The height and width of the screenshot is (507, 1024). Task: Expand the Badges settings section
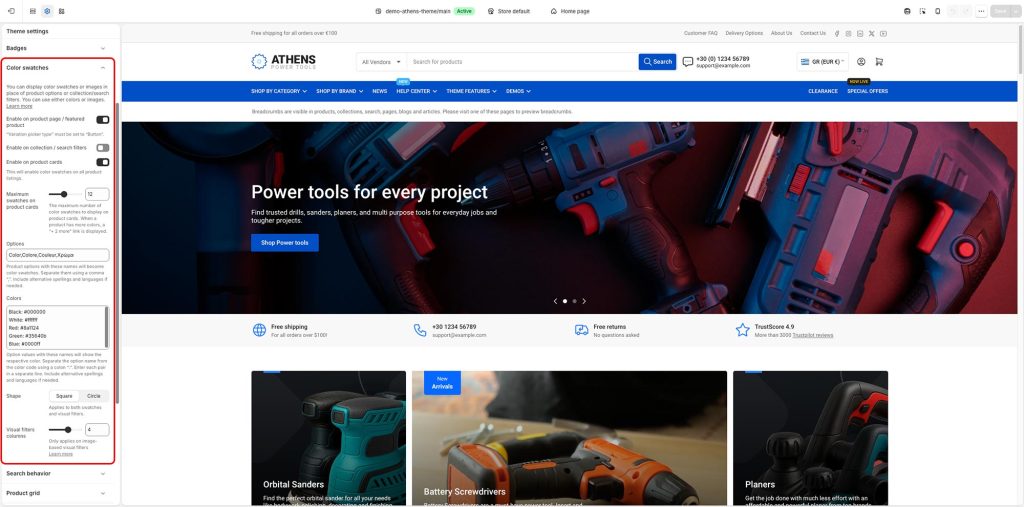[56, 48]
